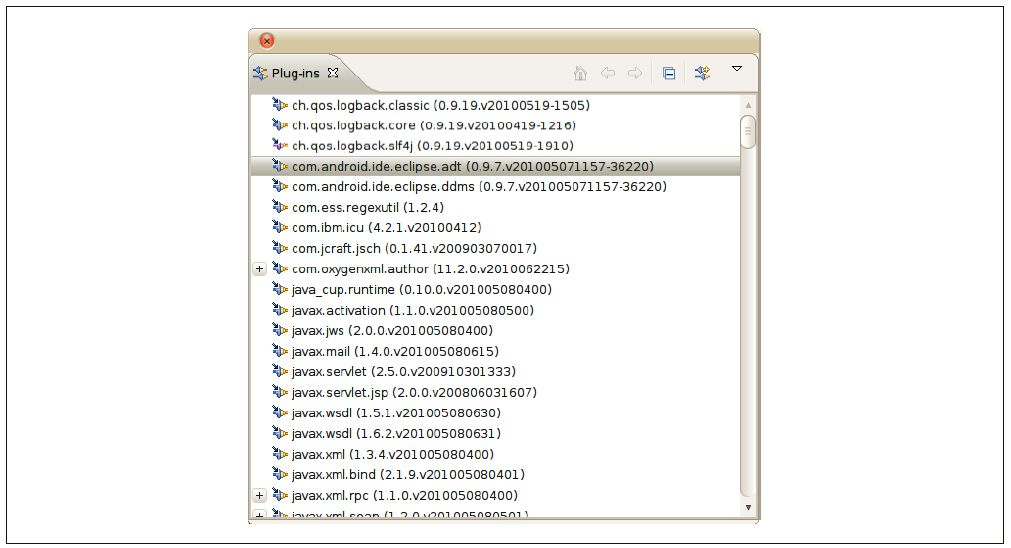
Task: Click plug-in icon beside com.android.ide.eclipse.ddms
Action: coord(280,186)
